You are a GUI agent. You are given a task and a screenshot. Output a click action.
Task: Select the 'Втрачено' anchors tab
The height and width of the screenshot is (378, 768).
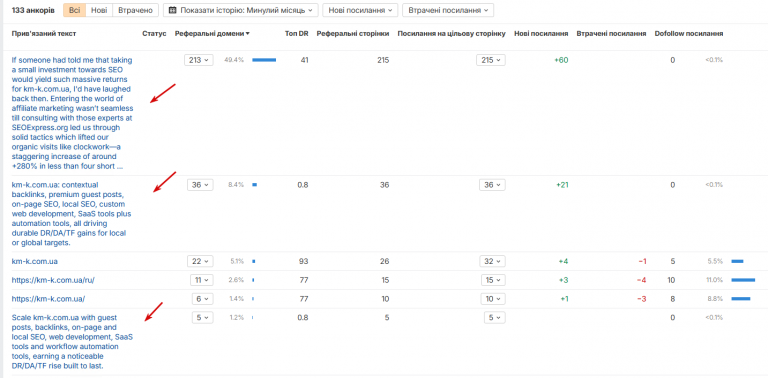(136, 10)
